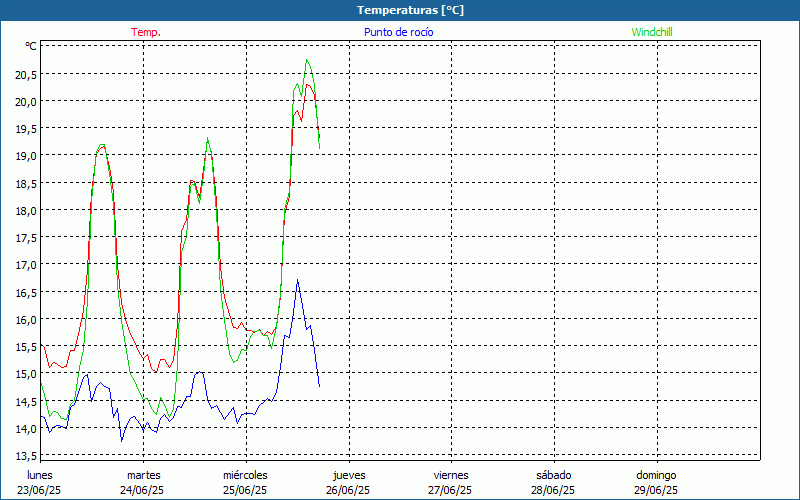
Task: Click the '28/06/25' date label
Action: coord(553,490)
